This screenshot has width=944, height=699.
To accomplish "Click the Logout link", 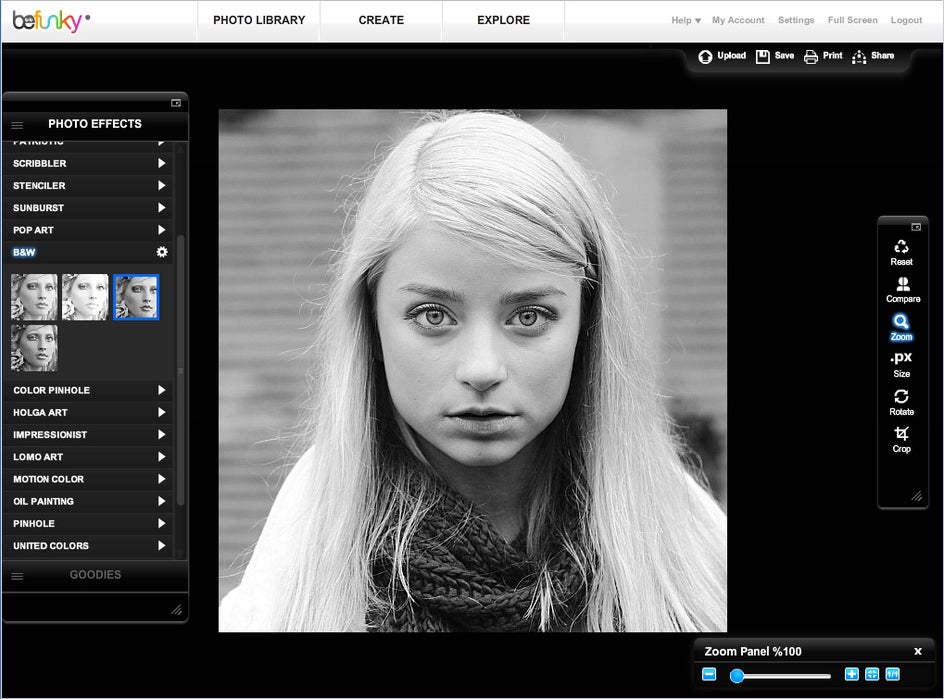I will coord(906,20).
